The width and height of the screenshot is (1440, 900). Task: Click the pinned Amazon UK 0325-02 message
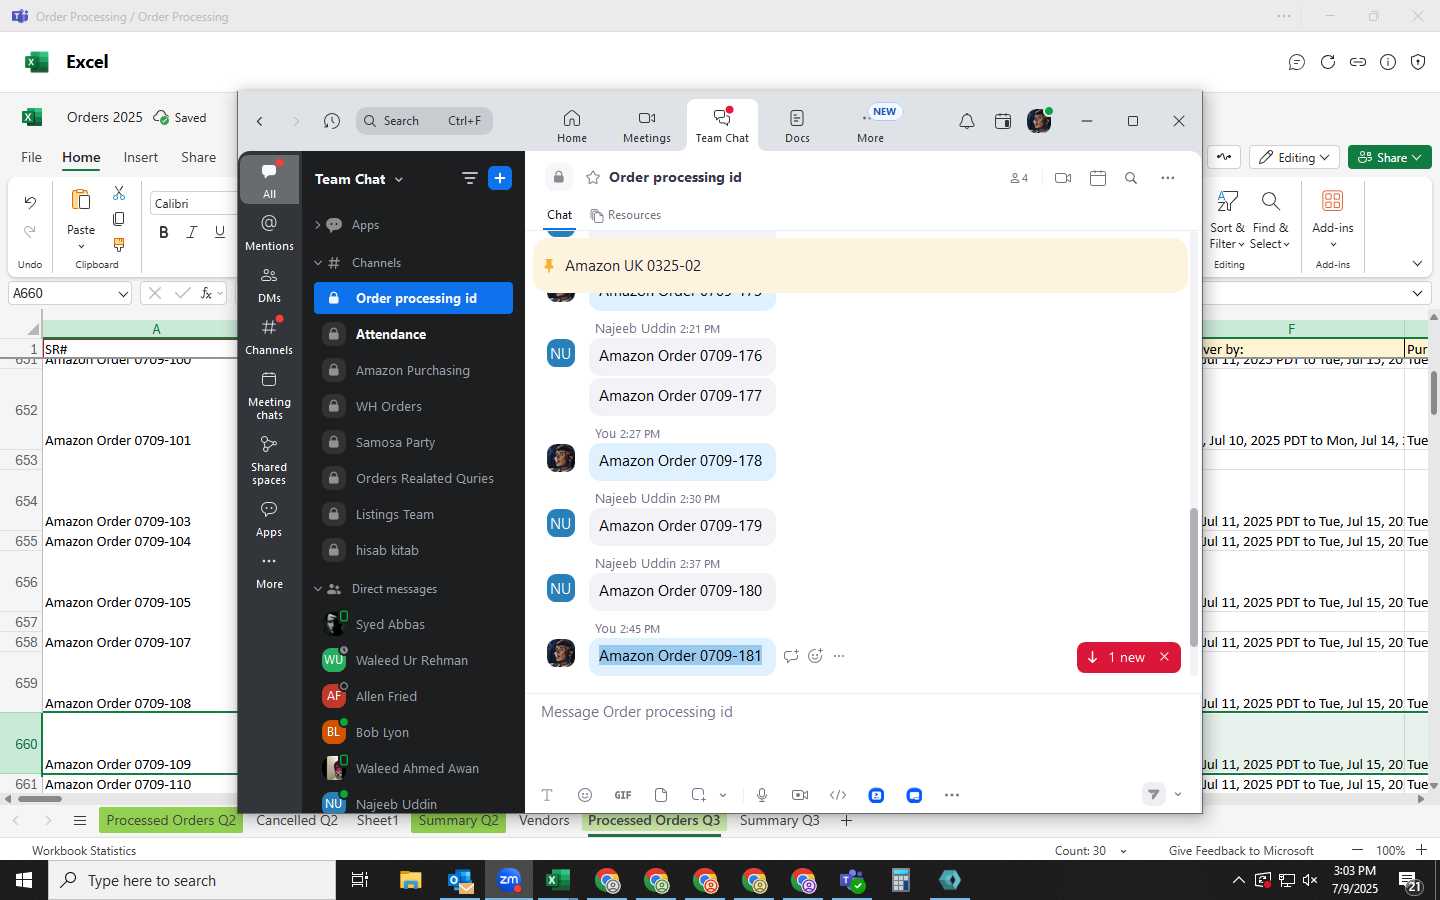860,266
